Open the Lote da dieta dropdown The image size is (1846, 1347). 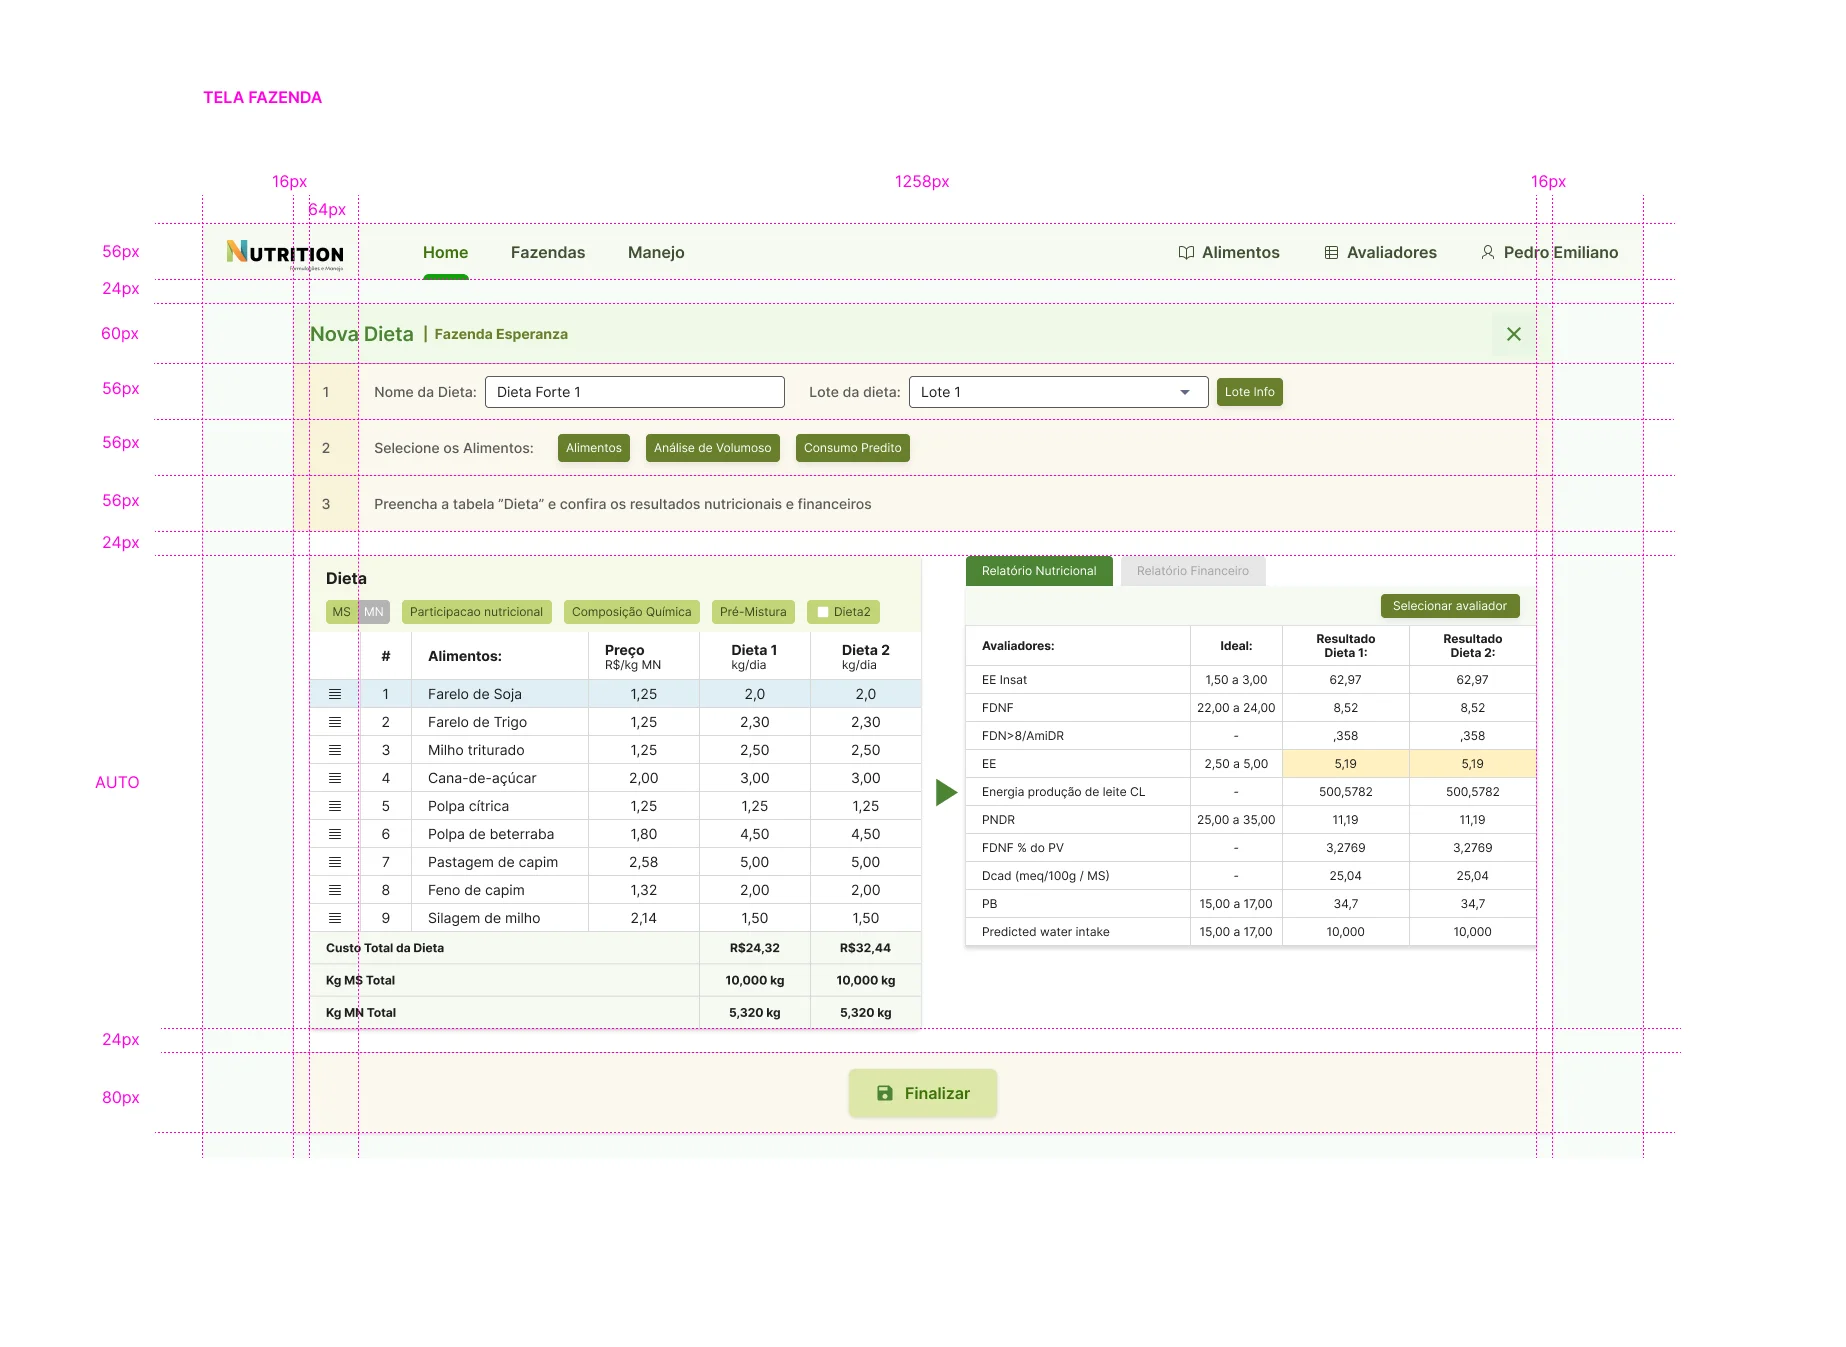[1059, 392]
